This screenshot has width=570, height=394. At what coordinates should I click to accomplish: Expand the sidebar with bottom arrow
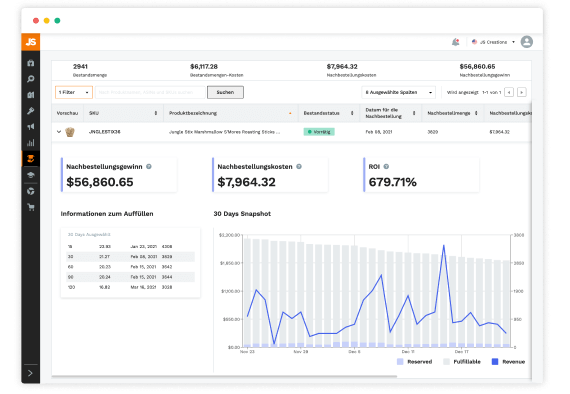coord(31,373)
